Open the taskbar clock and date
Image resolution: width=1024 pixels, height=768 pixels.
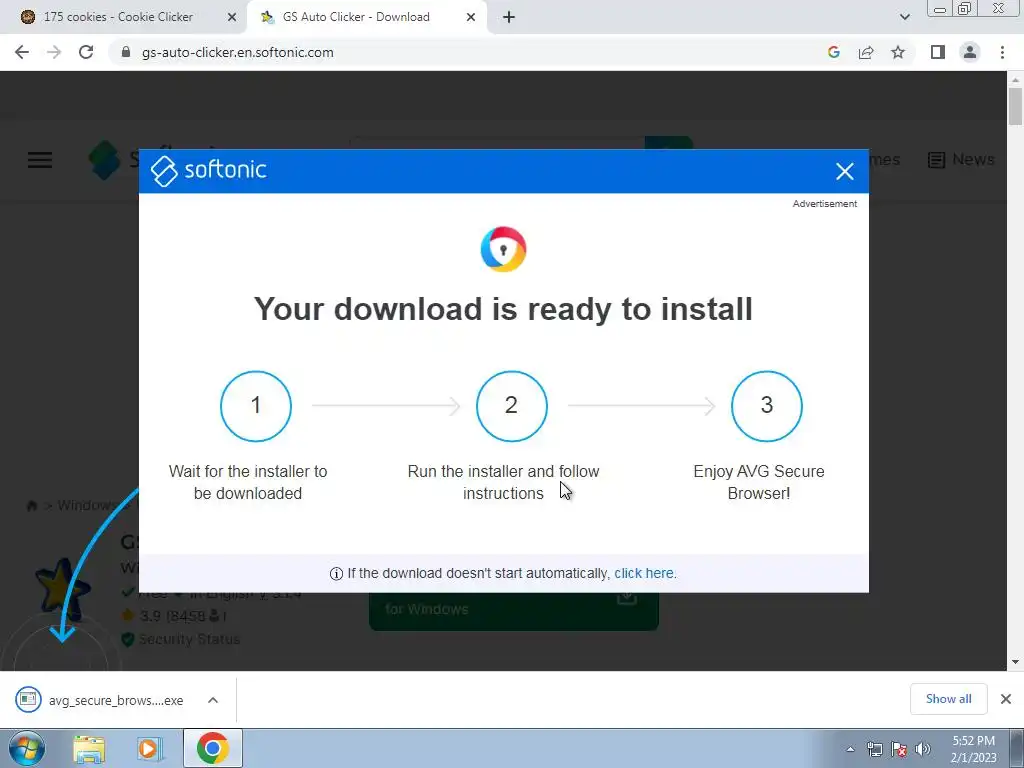(973, 749)
